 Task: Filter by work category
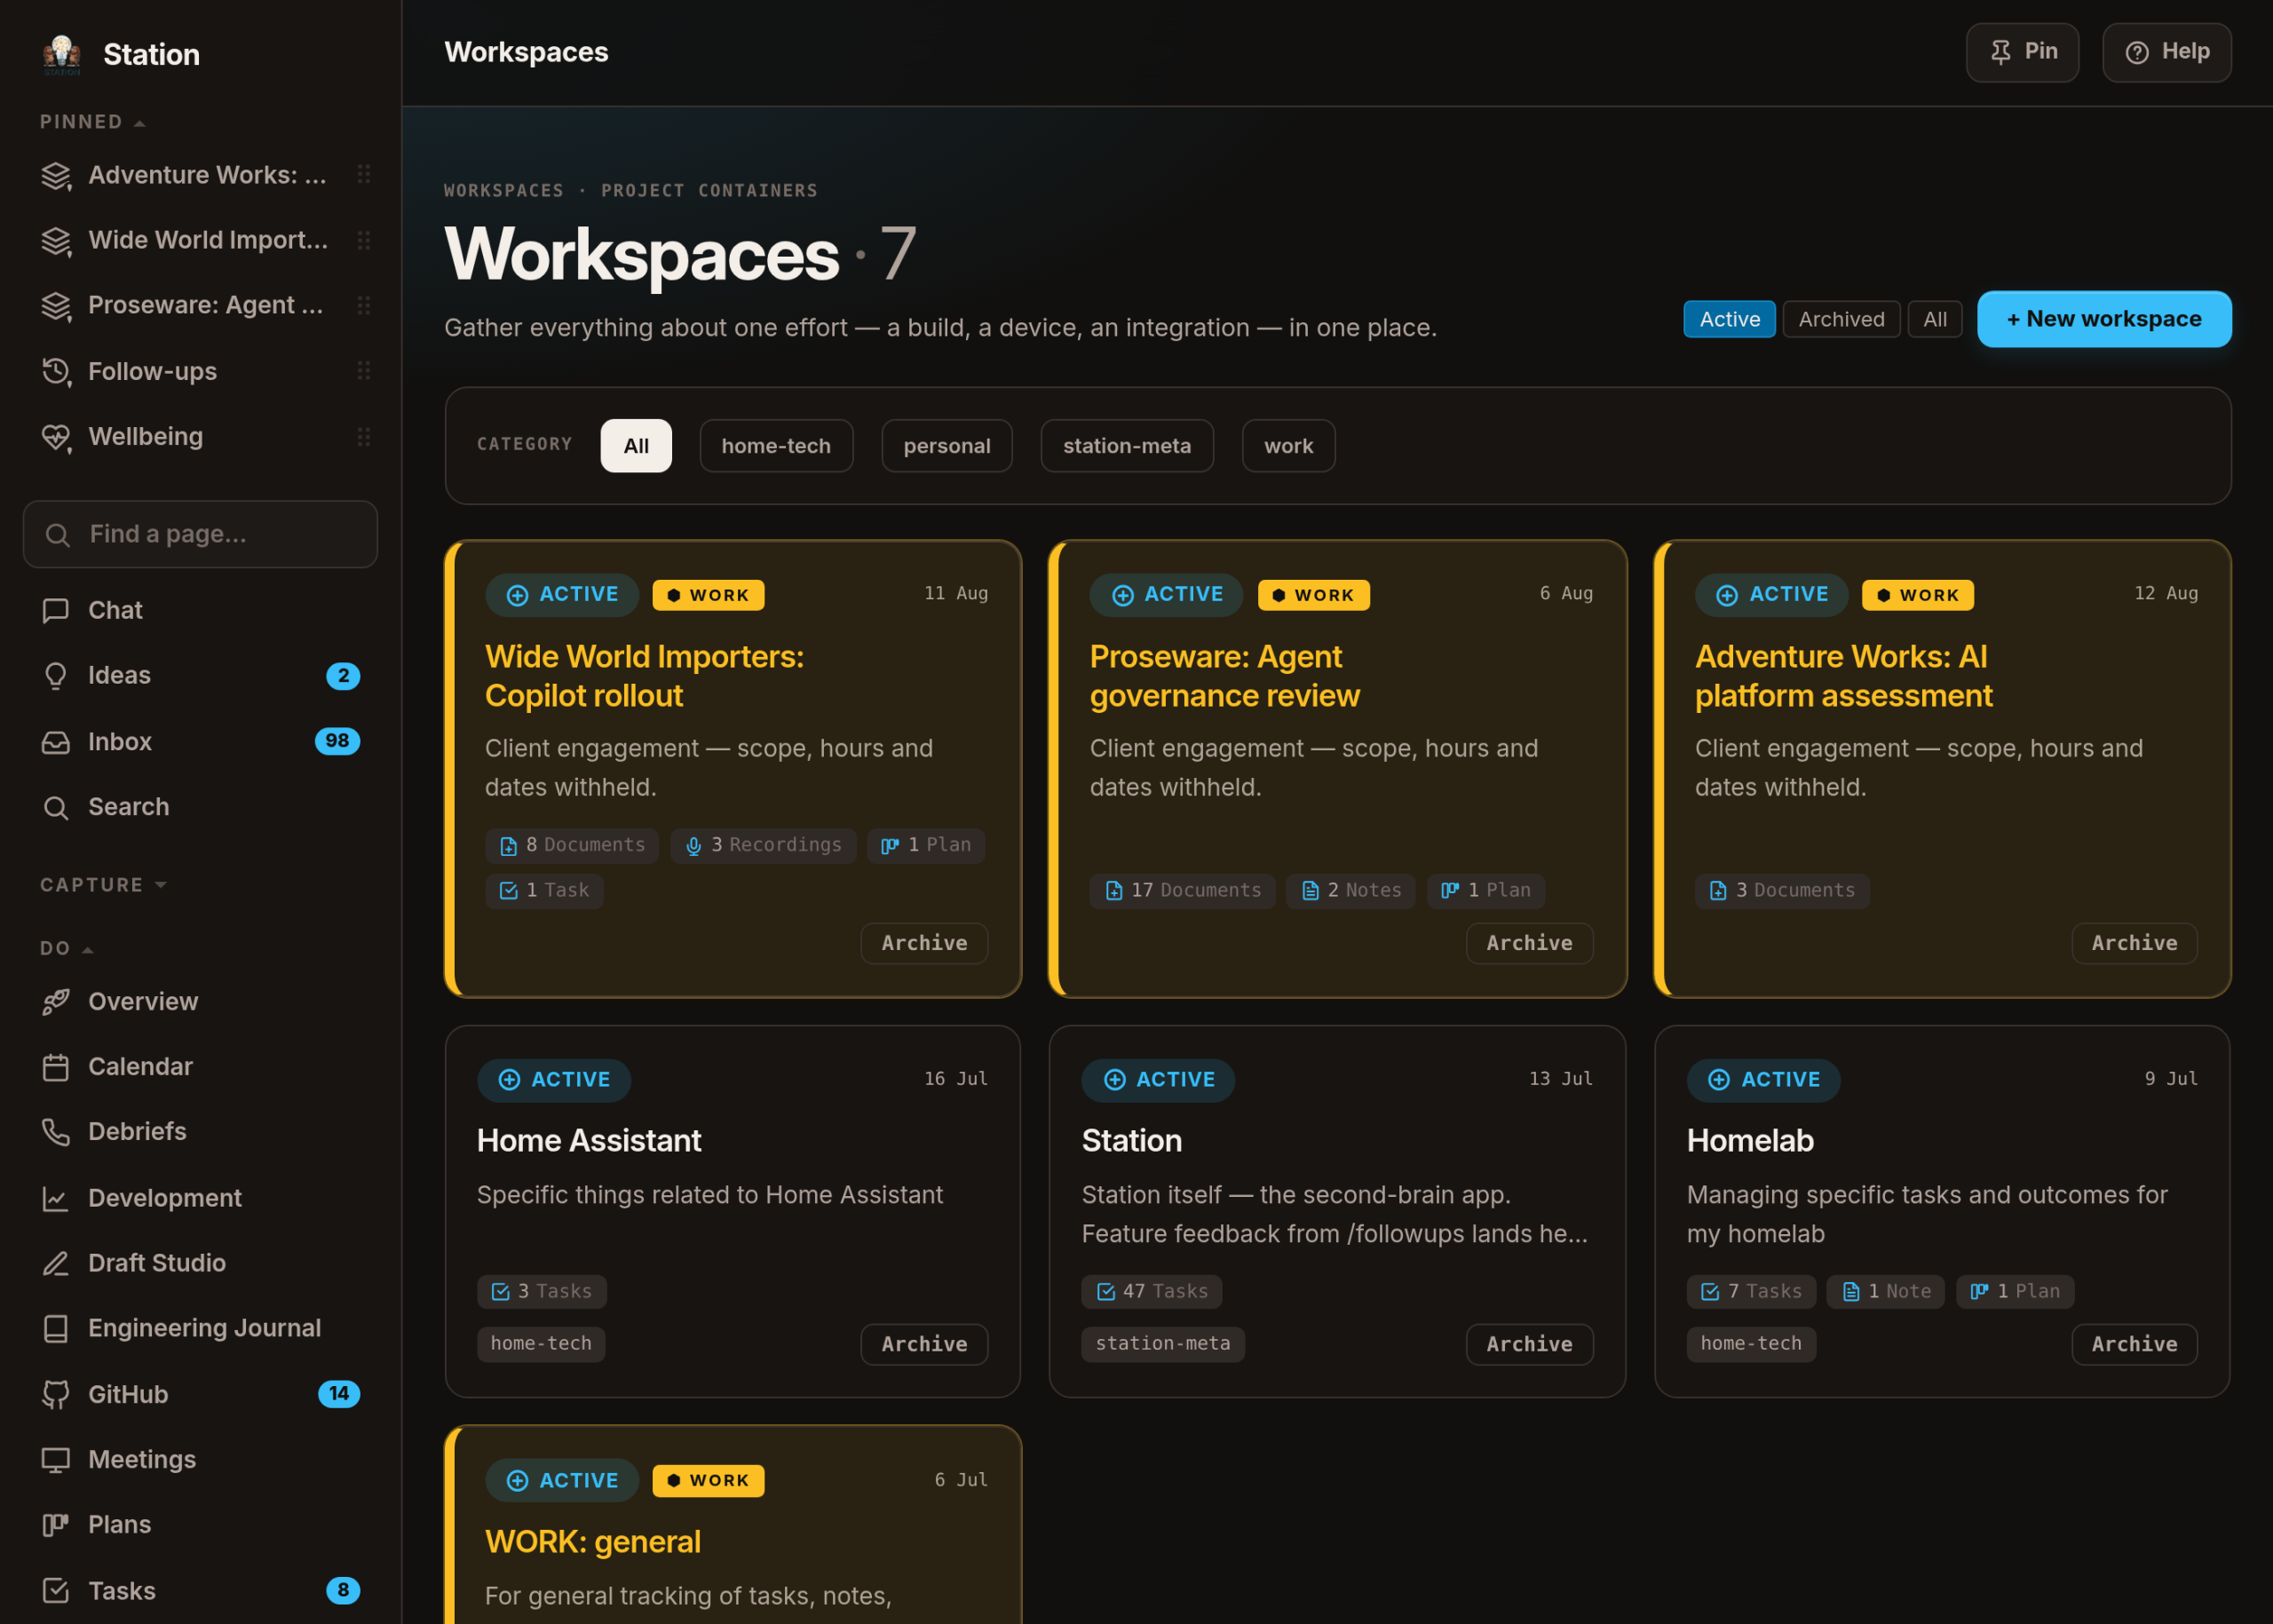1288,446
